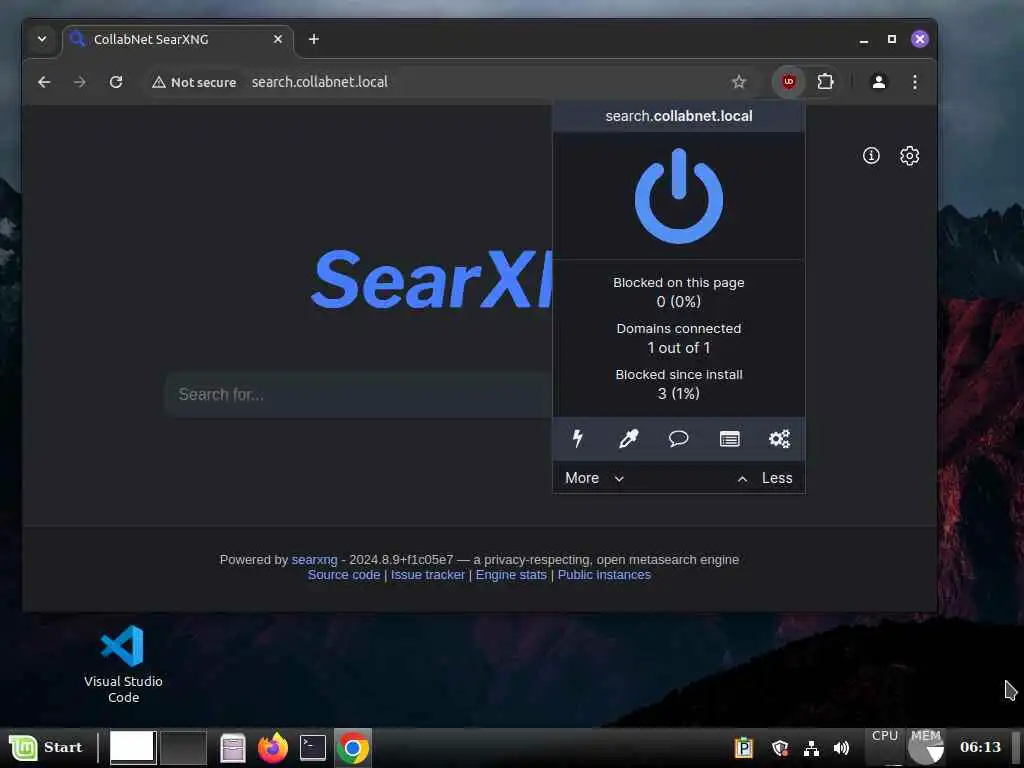The image size is (1024, 768).
Task: Open the Engine stats link
Action: click(511, 575)
